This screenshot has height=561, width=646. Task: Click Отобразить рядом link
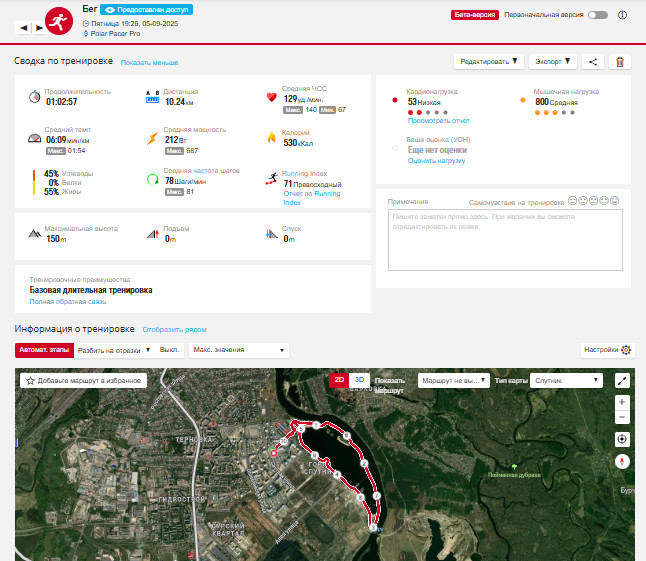(174, 330)
